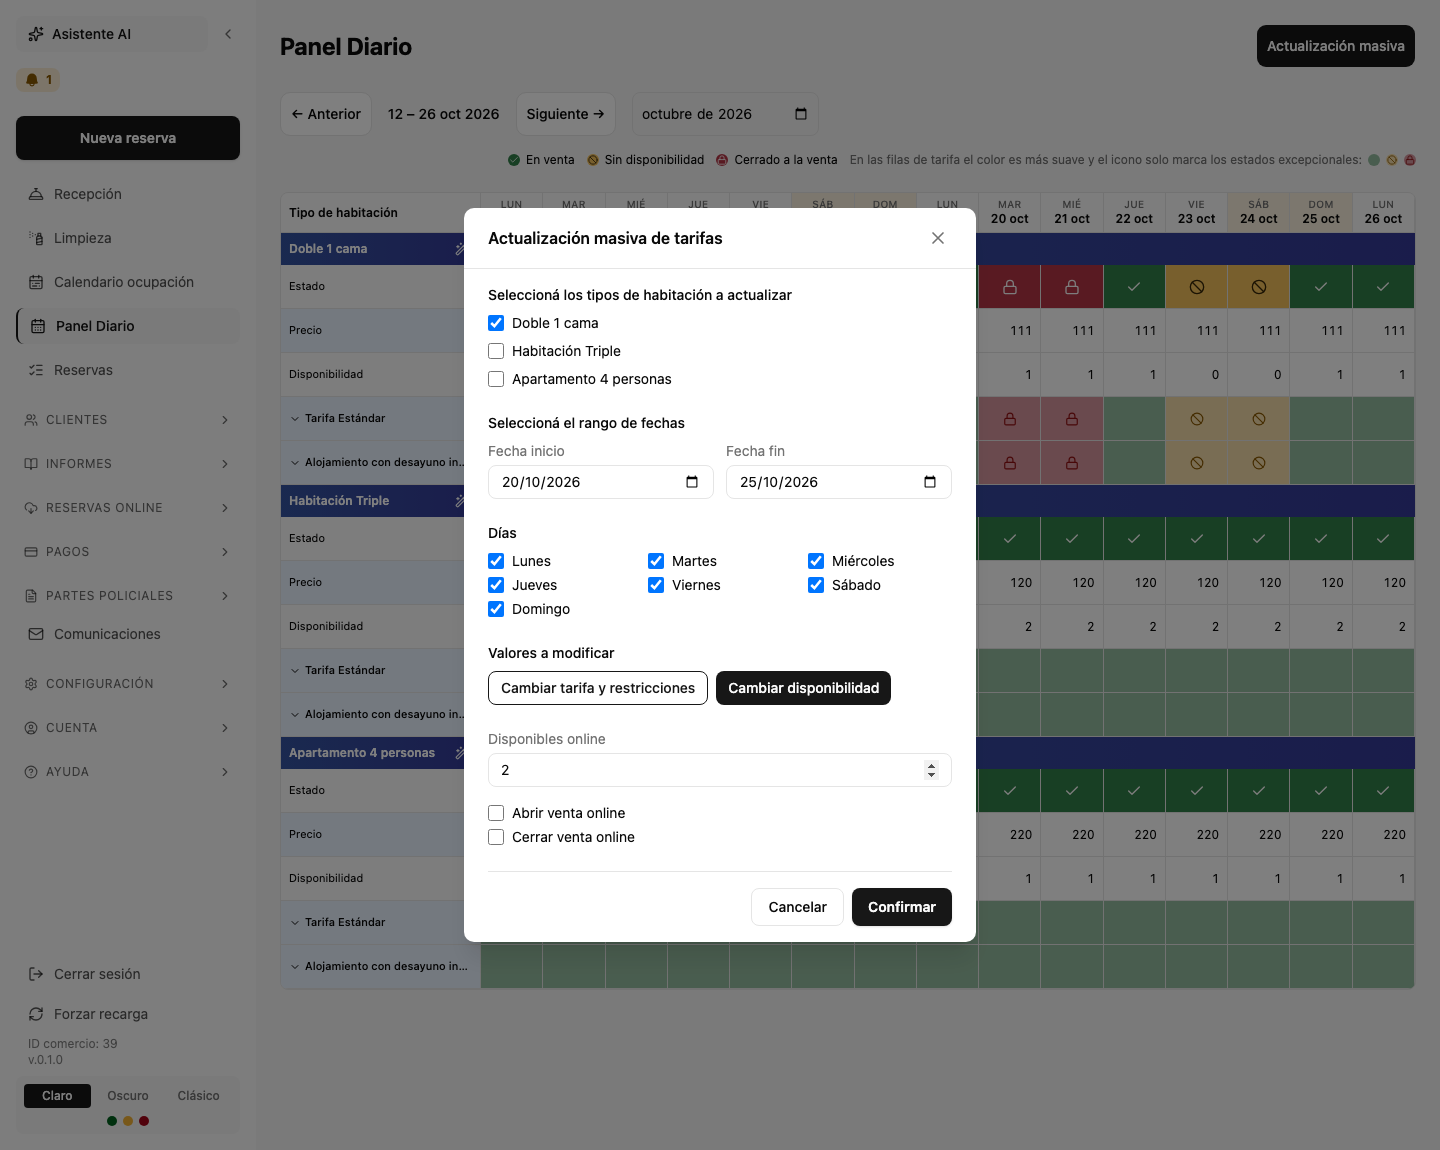Go to Siguiente date range
The height and width of the screenshot is (1150, 1440).
tap(566, 114)
